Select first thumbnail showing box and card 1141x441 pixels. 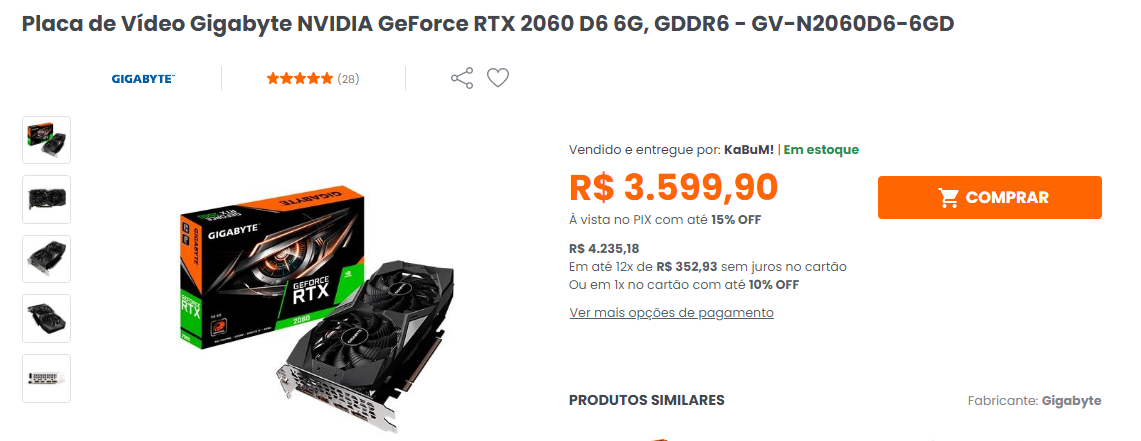pos(47,140)
